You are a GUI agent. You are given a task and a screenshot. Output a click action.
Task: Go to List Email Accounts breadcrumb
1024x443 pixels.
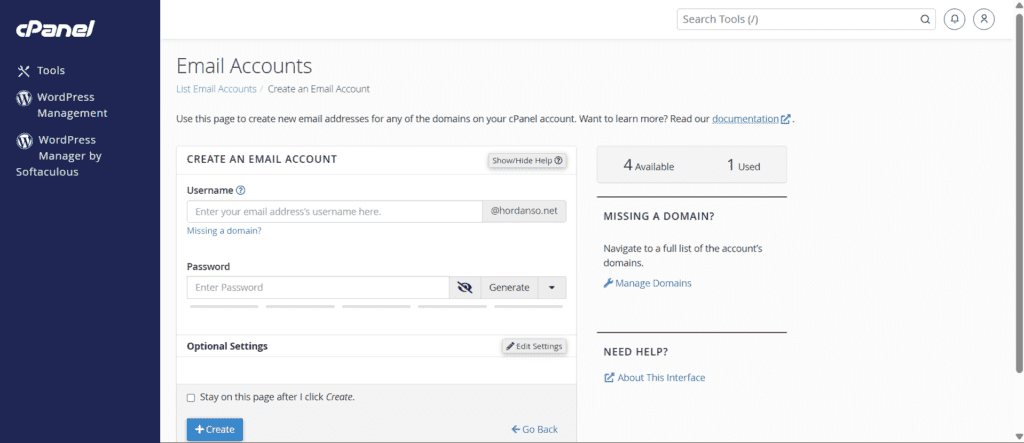click(216, 89)
